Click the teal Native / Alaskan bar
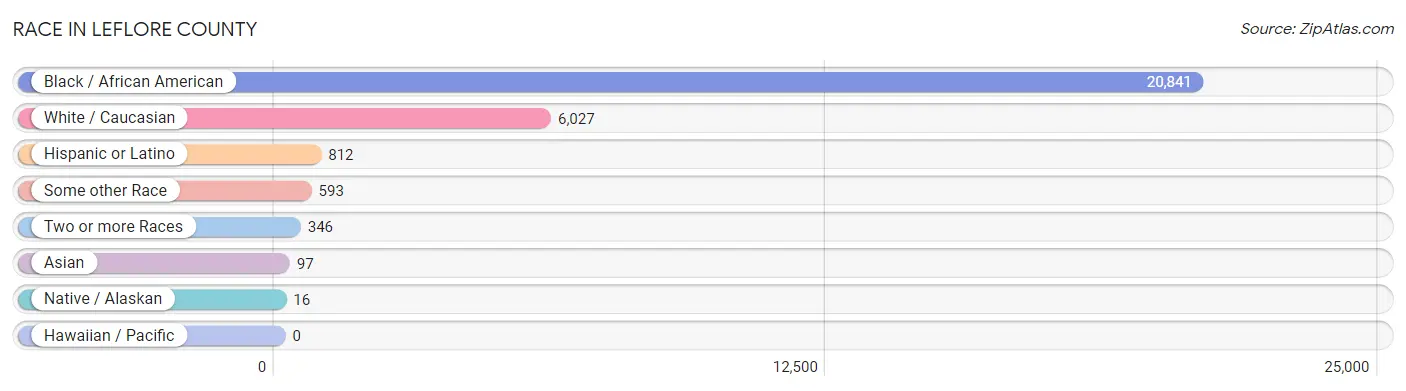Screen dimensions: 1406x391 tap(152, 299)
